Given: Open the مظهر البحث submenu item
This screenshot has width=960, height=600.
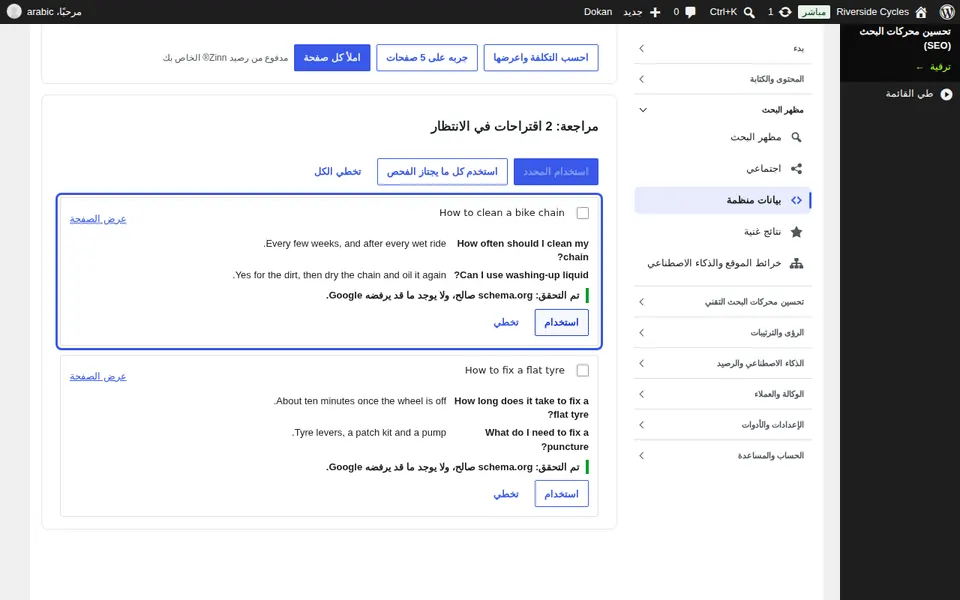Looking at the screenshot, I should pos(723,137).
